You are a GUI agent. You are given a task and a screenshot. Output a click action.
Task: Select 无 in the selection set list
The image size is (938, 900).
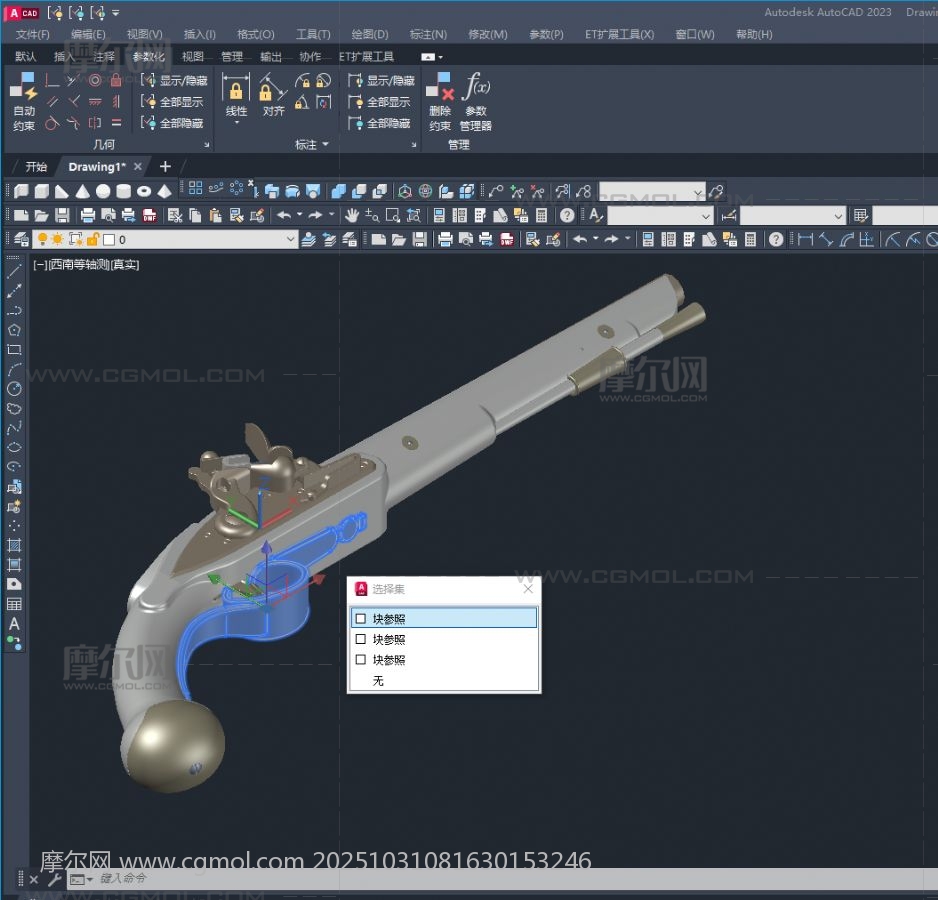point(378,681)
